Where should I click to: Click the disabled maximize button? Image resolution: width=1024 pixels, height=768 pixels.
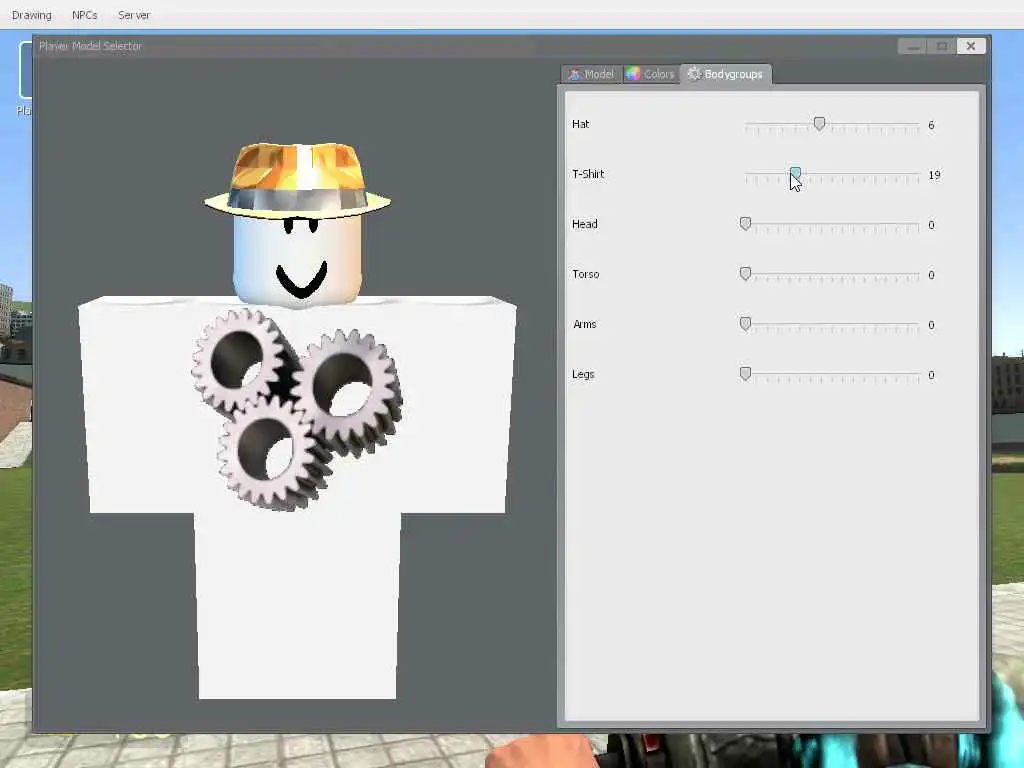point(942,46)
